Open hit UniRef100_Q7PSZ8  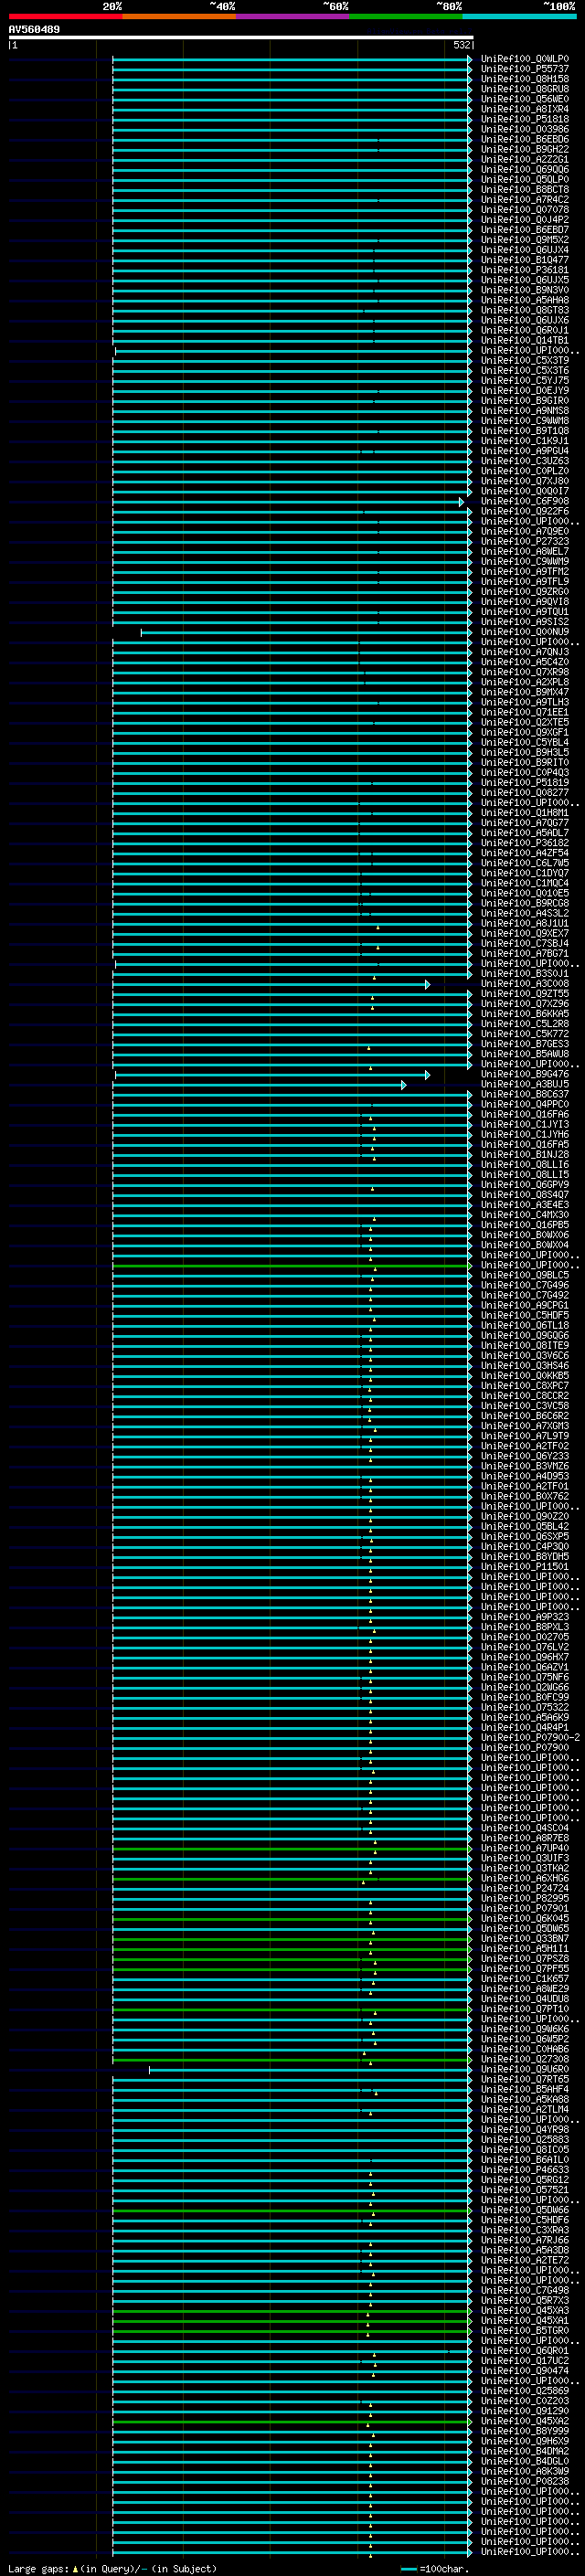[524, 1959]
